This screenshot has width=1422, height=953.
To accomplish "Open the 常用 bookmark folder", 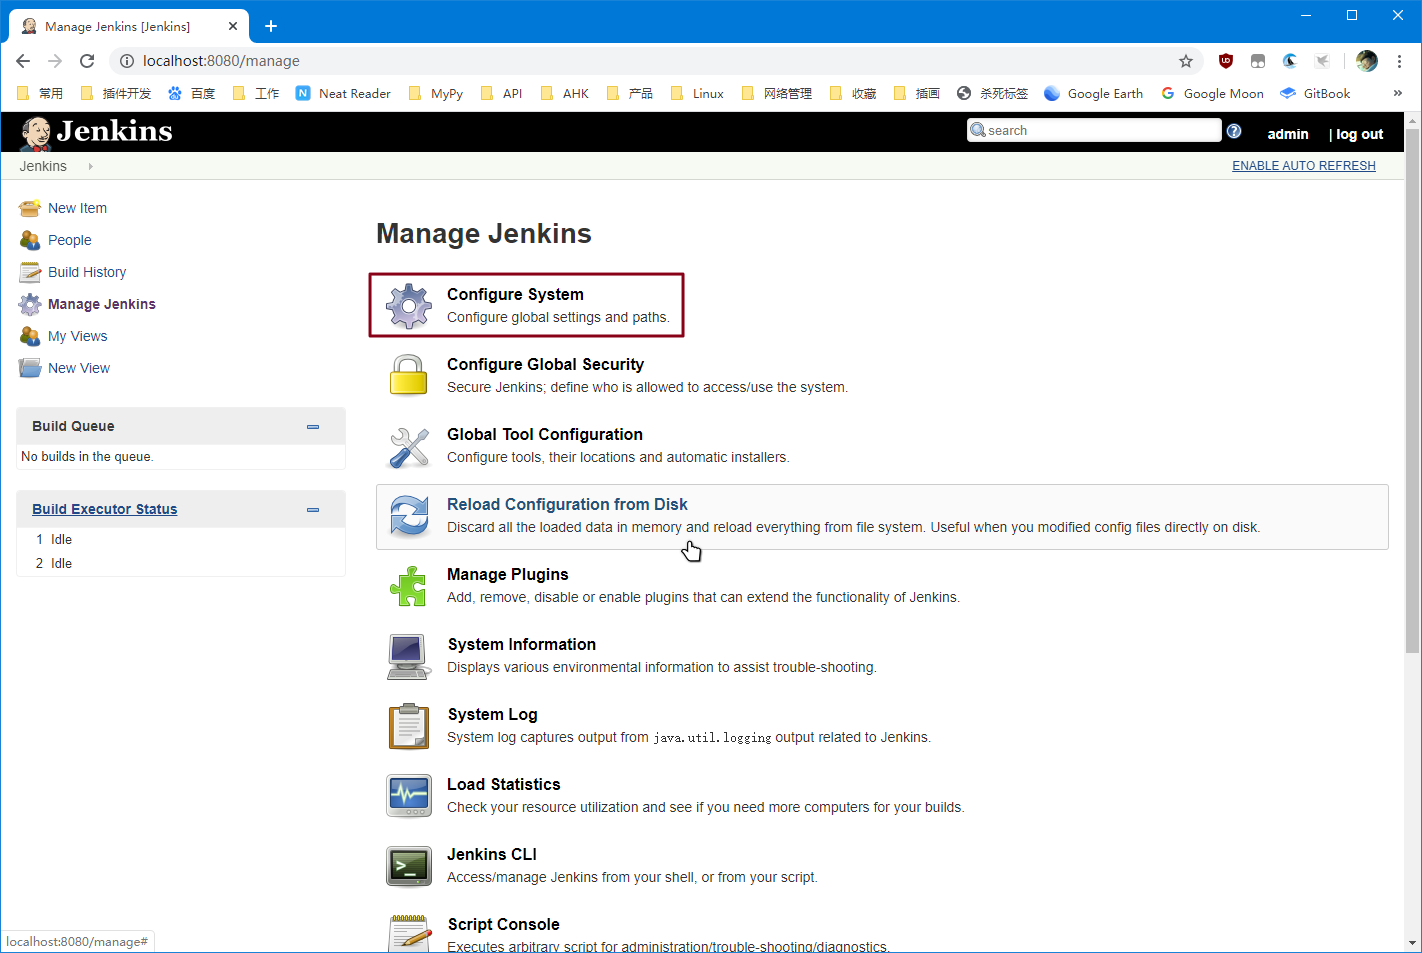I will click(40, 93).
